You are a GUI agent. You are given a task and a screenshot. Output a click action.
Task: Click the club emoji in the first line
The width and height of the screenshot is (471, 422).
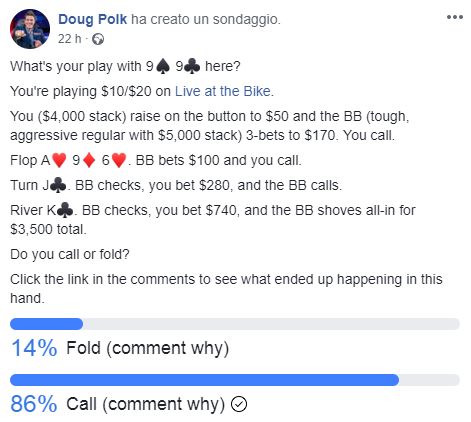pyautogui.click(x=192, y=66)
